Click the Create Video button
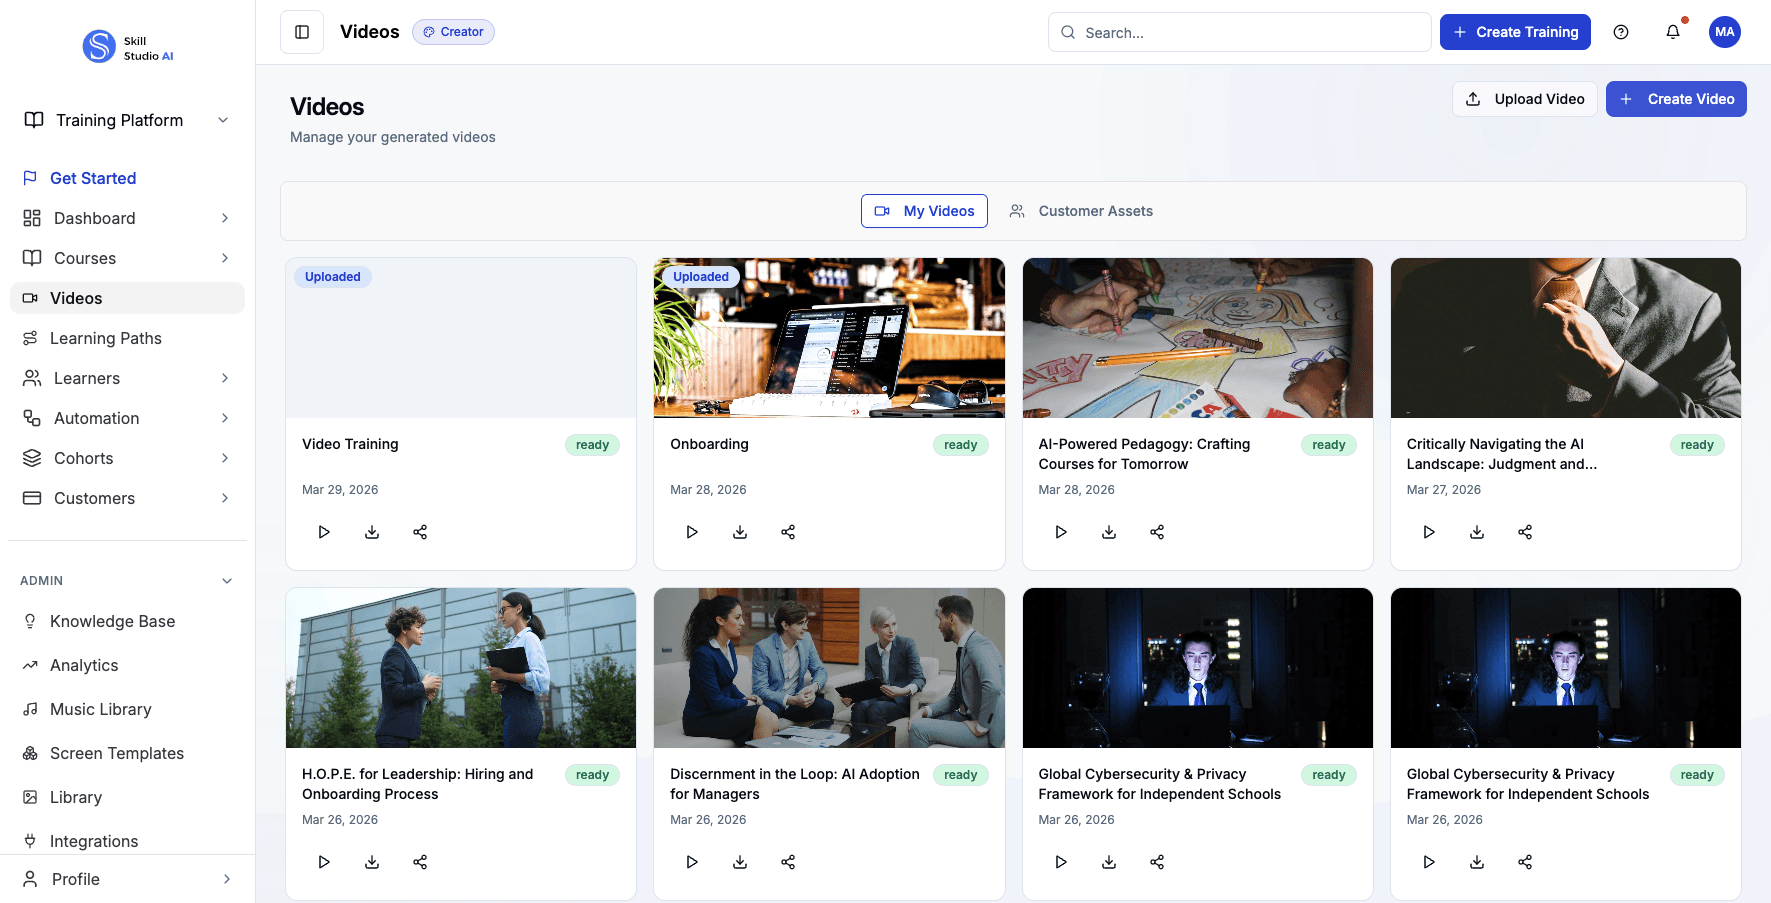The width and height of the screenshot is (1771, 903). coord(1676,98)
